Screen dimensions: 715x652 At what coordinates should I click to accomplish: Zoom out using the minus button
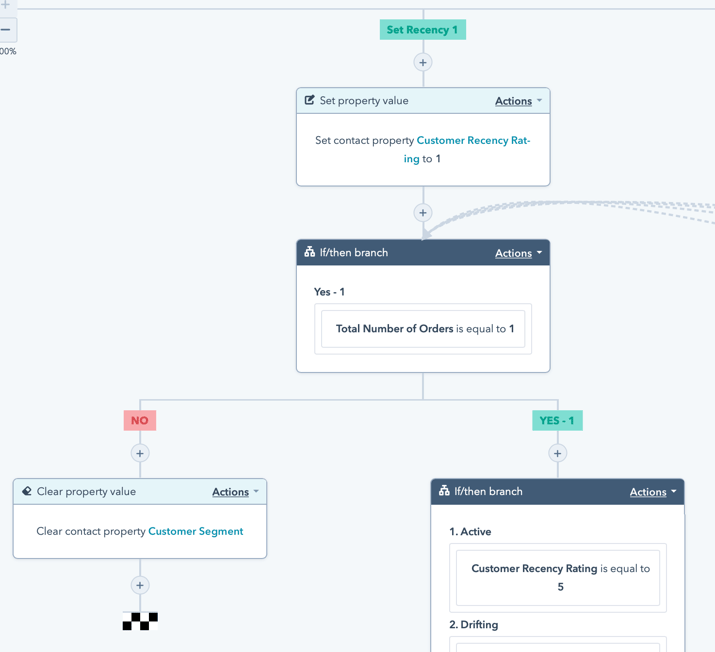pyautogui.click(x=5, y=30)
